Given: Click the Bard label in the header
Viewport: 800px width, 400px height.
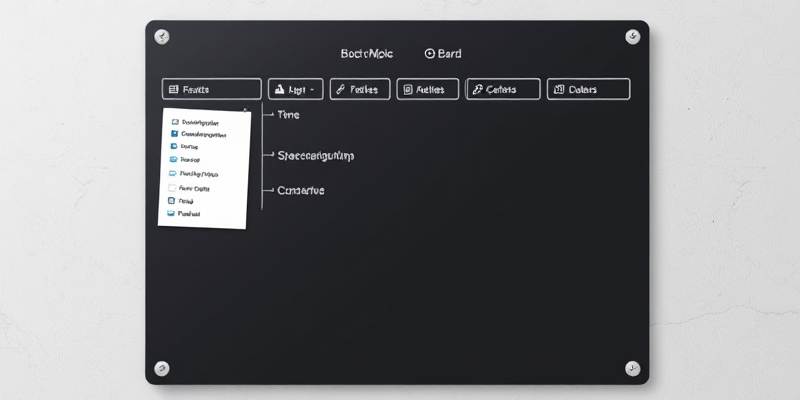Looking at the screenshot, I should [450, 54].
